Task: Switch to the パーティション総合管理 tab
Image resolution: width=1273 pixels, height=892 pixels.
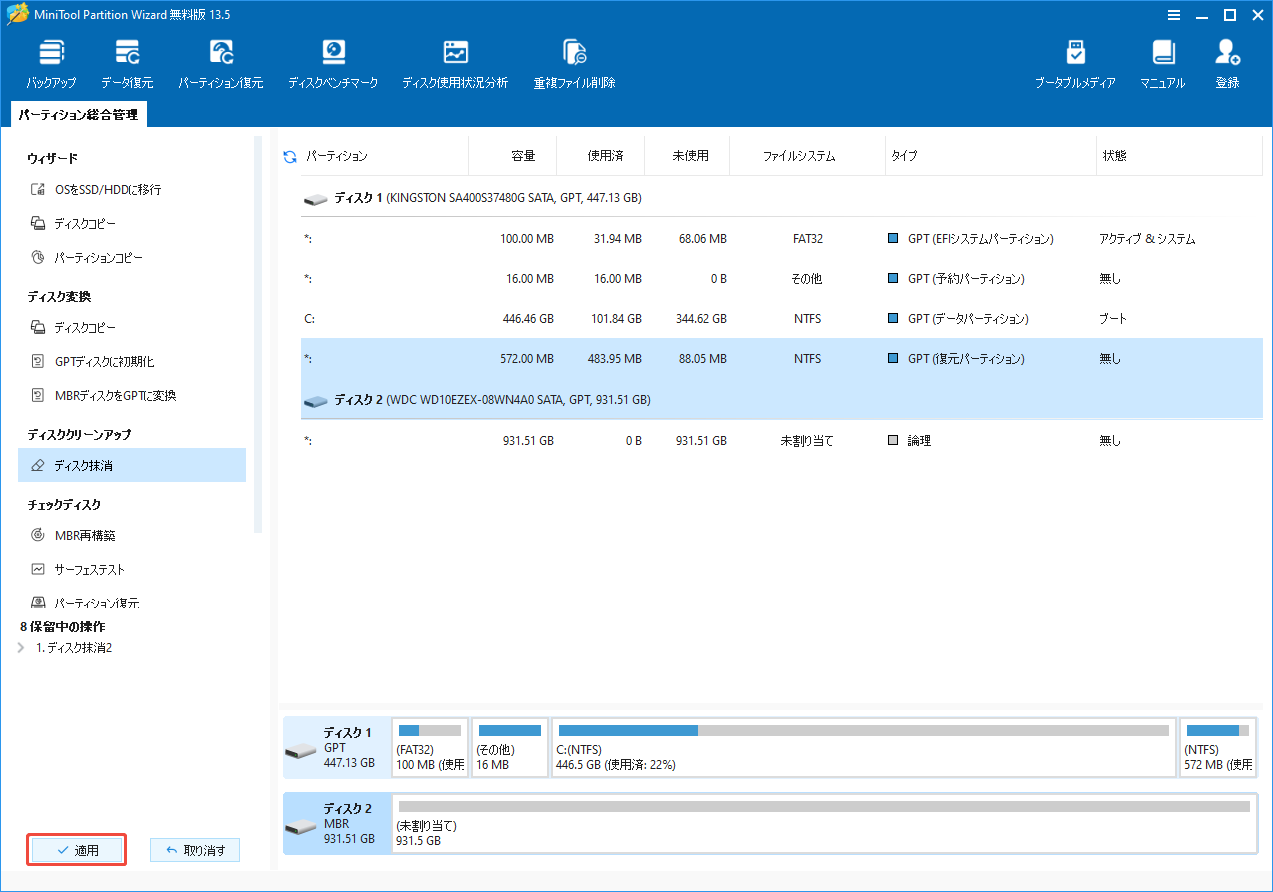Action: point(77,114)
